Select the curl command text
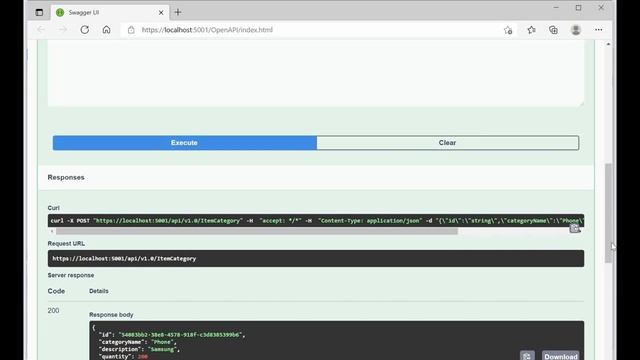The image size is (640, 360). click(316, 221)
